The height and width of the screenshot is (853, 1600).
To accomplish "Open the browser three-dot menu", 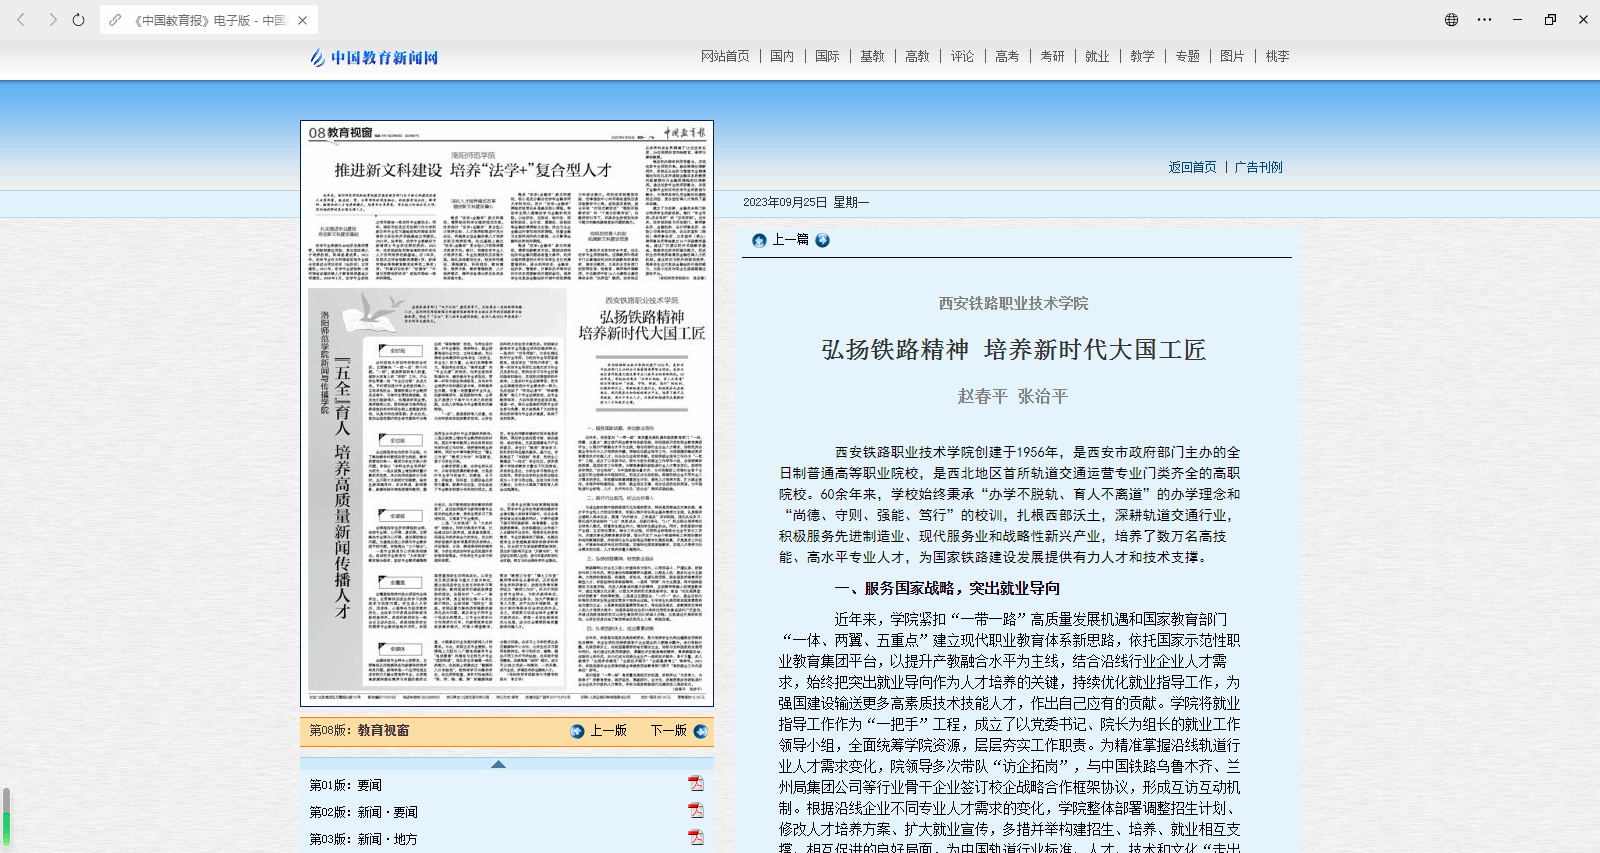I will (x=1484, y=20).
